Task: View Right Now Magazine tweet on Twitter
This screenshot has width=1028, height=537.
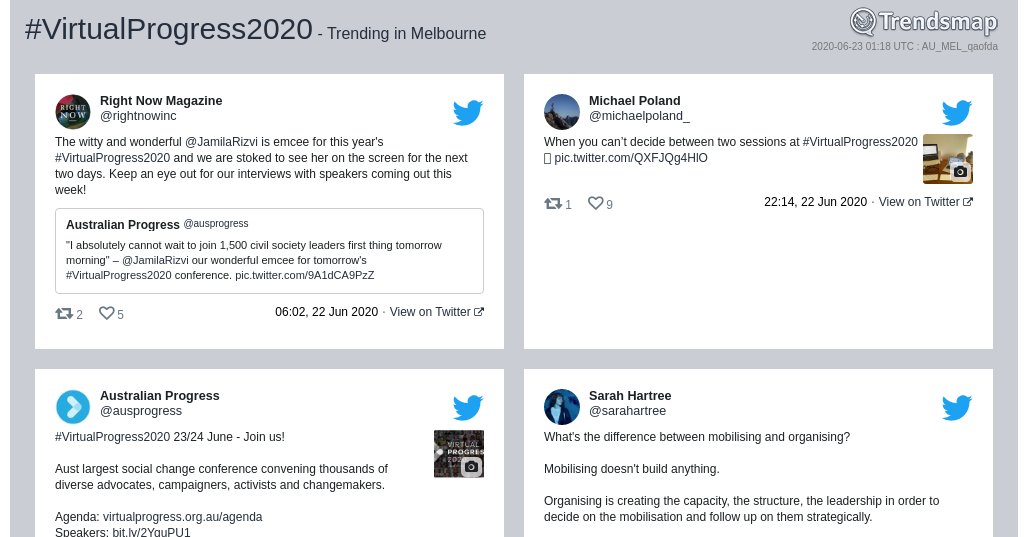Action: 437,312
